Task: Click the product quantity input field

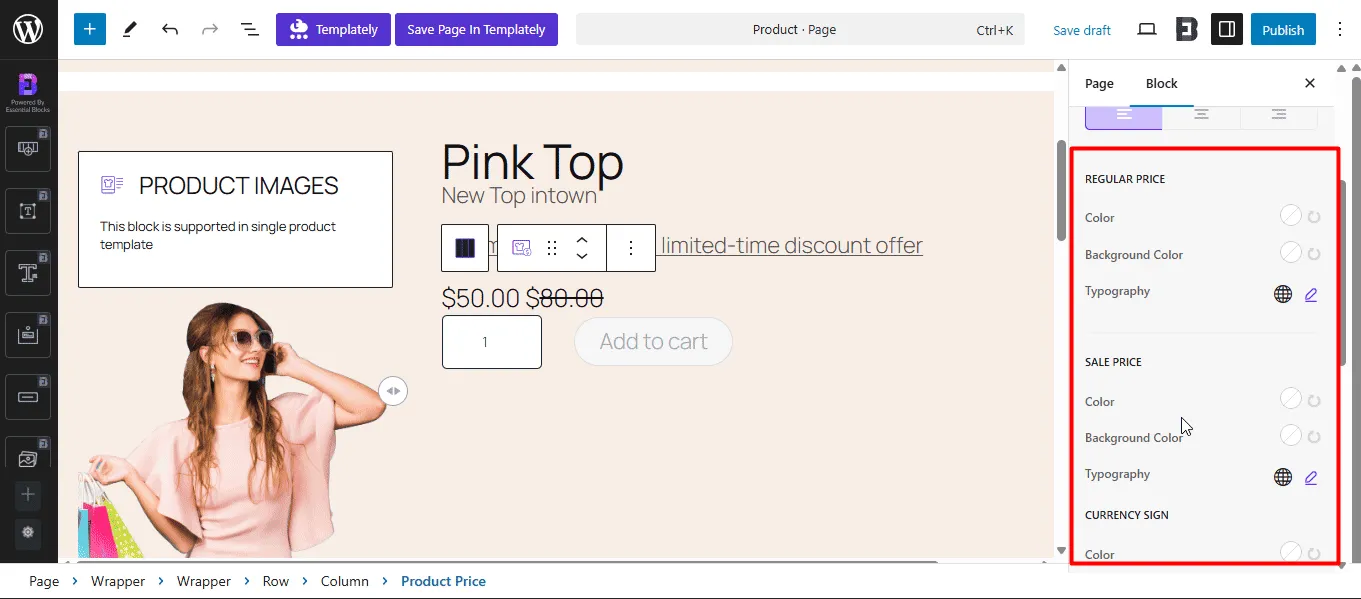Action: pyautogui.click(x=492, y=342)
